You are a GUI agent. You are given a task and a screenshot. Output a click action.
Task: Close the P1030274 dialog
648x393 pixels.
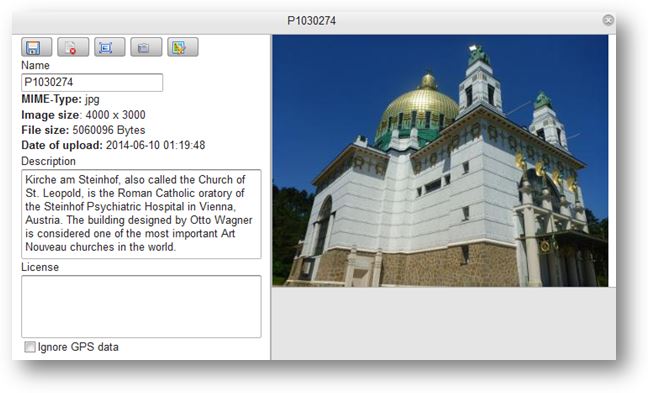pyautogui.click(x=608, y=20)
